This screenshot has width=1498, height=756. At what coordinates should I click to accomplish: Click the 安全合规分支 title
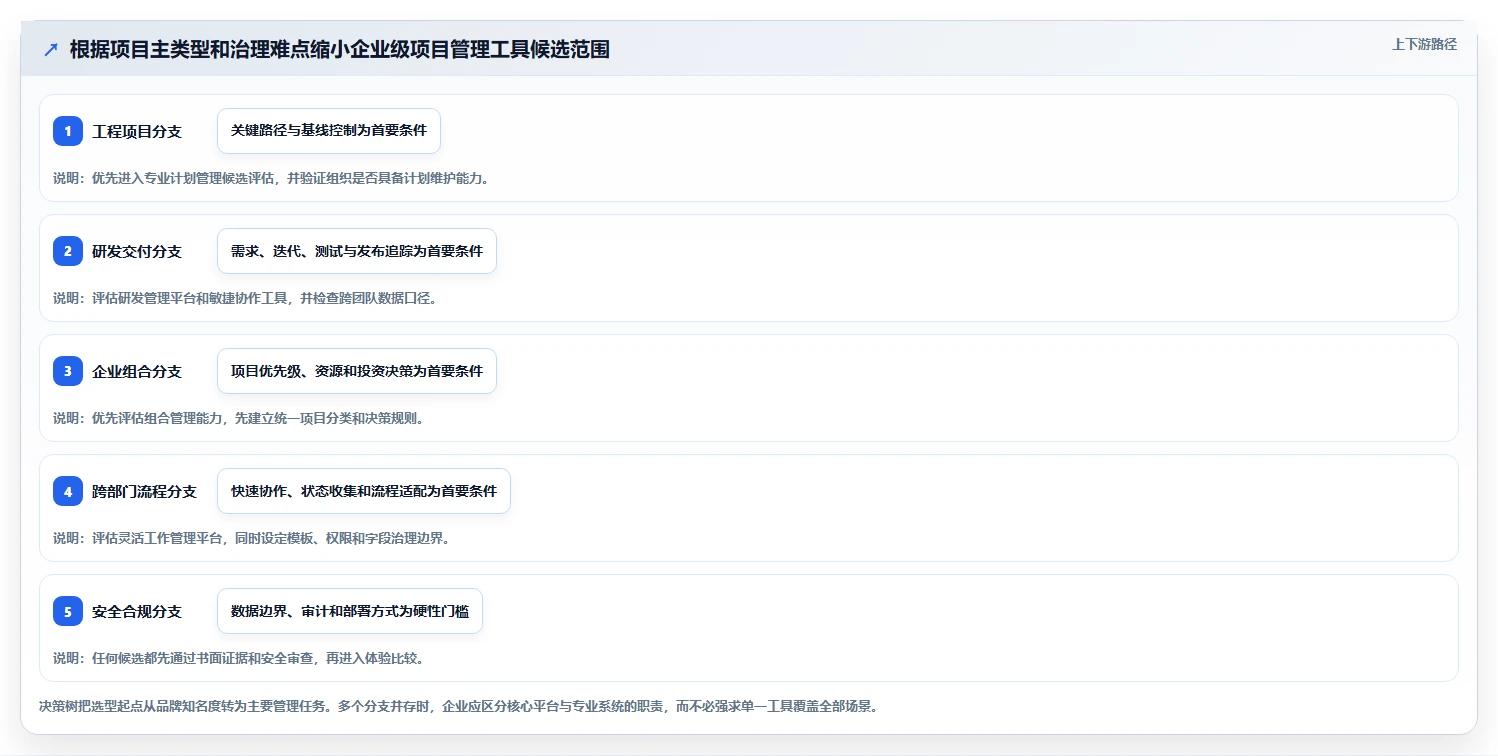click(137, 611)
